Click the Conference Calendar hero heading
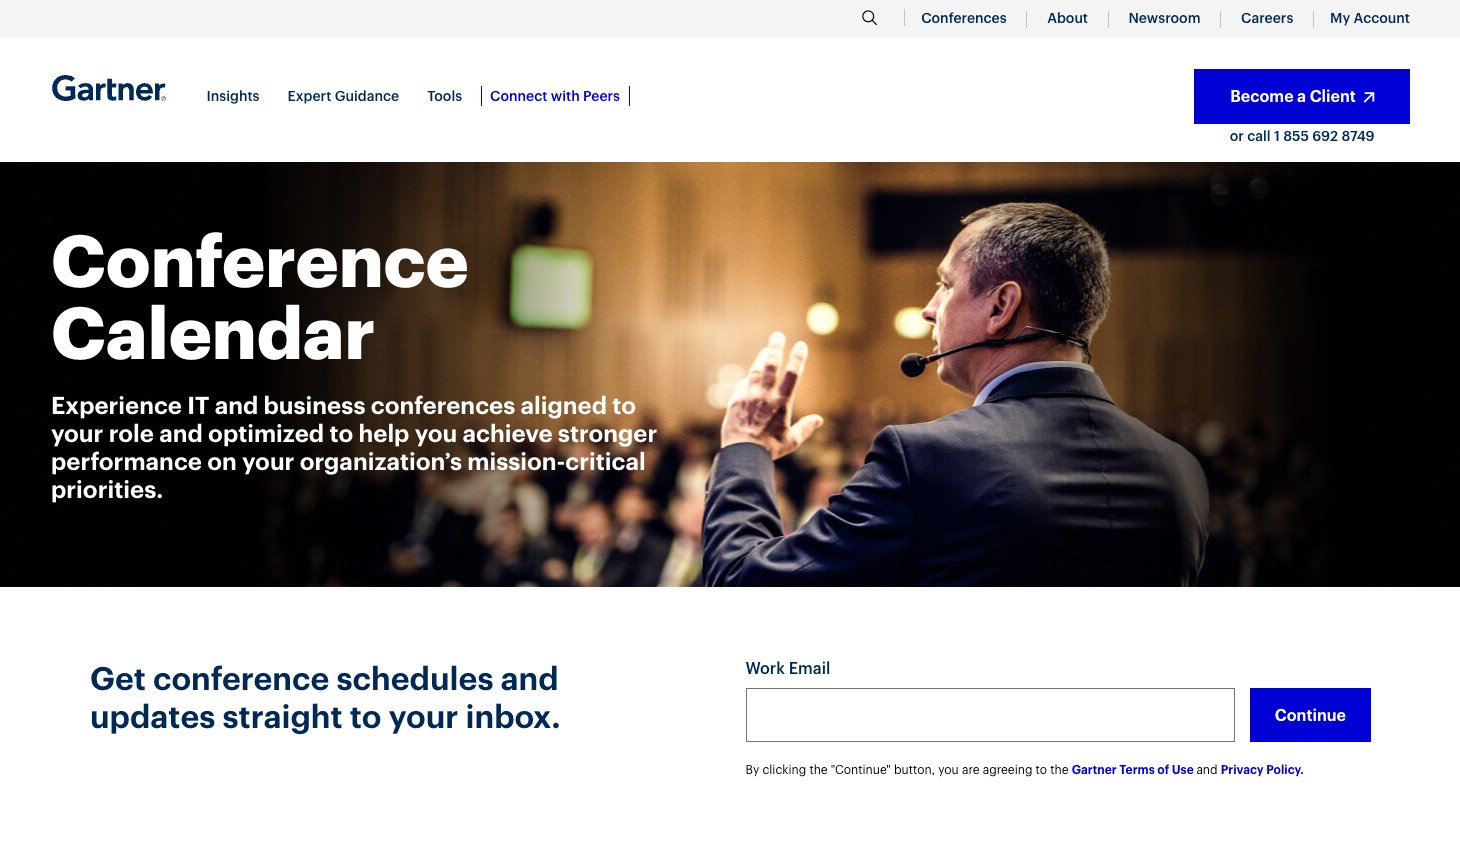The width and height of the screenshot is (1460, 847). [260, 298]
